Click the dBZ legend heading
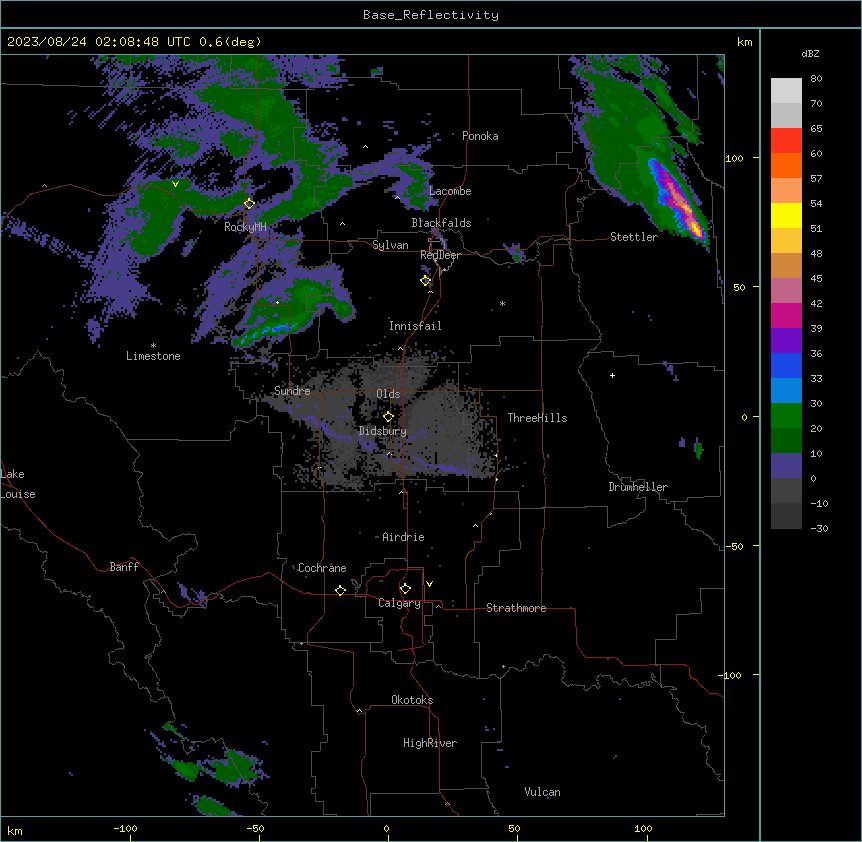The height and width of the screenshot is (842, 862). [x=810, y=53]
